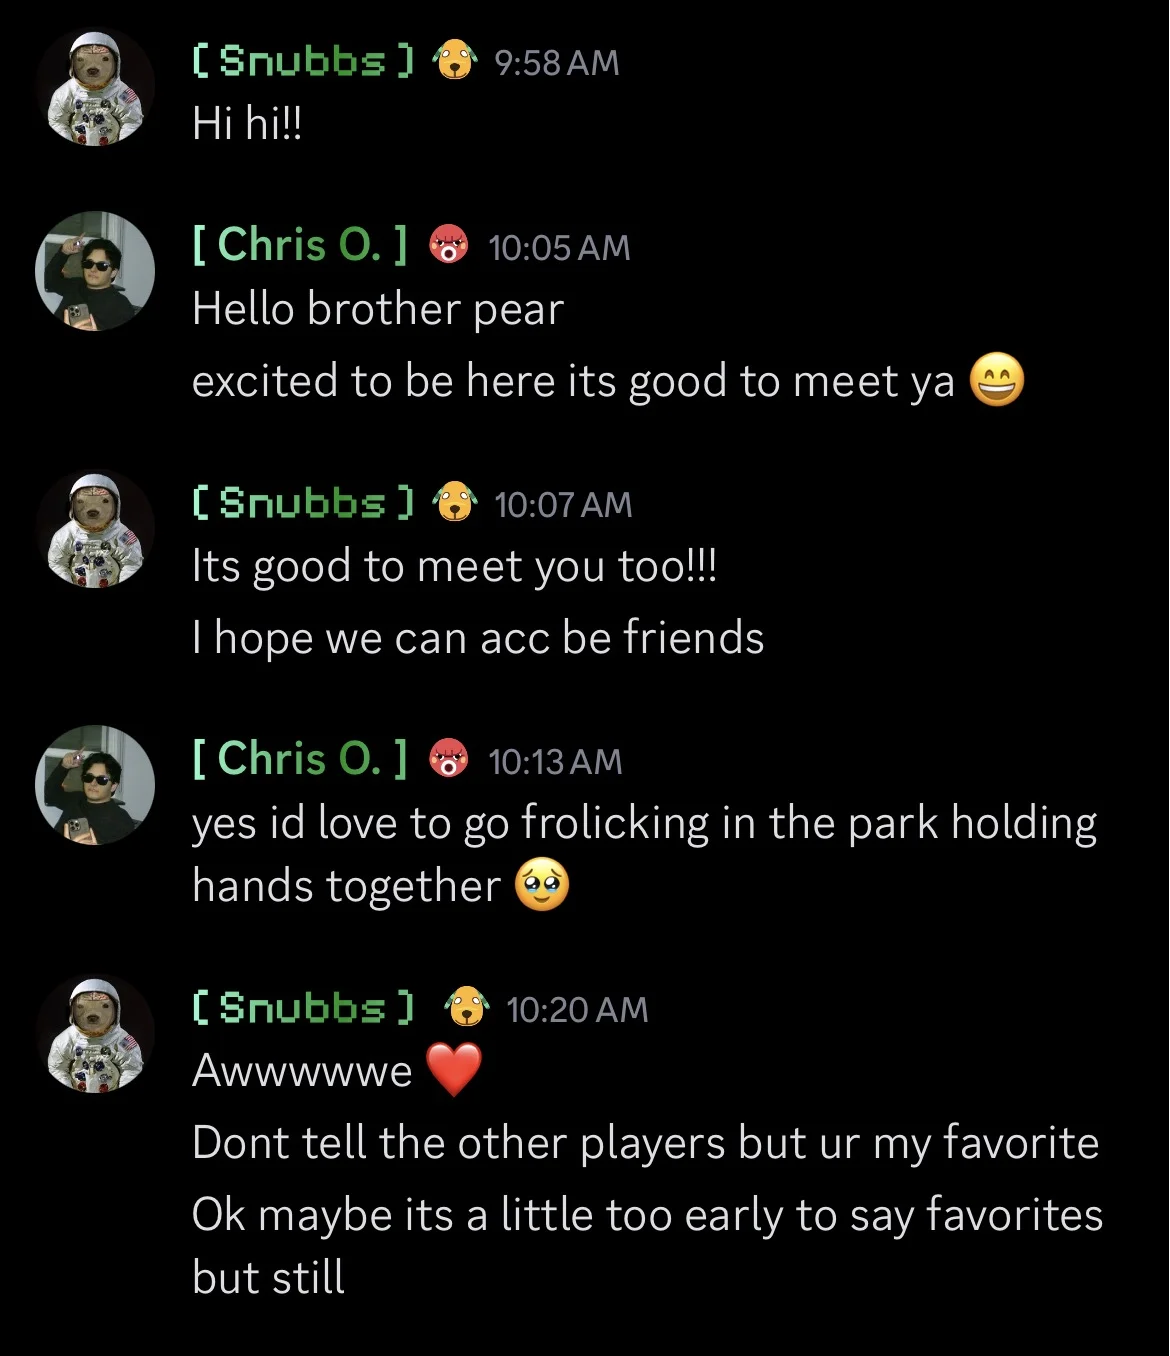Click the crying dog role icon at 9:58 AM
Viewport: 1170px width, 1356px height.
(454, 60)
